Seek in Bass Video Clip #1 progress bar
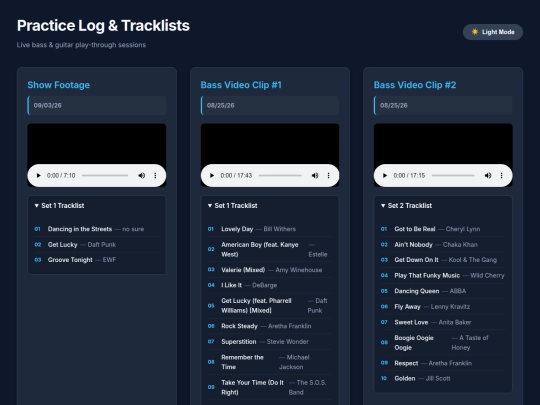 [x=280, y=176]
